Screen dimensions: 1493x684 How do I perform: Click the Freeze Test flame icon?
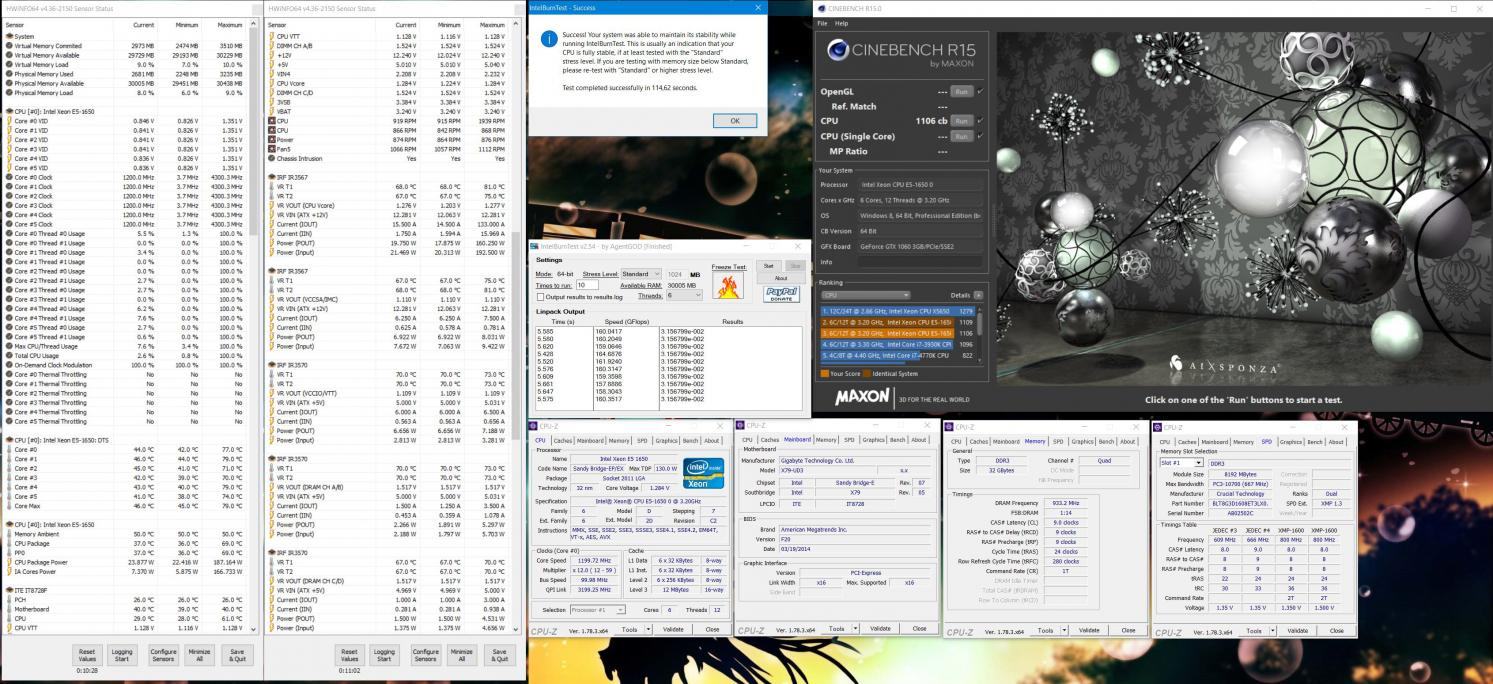(727, 287)
